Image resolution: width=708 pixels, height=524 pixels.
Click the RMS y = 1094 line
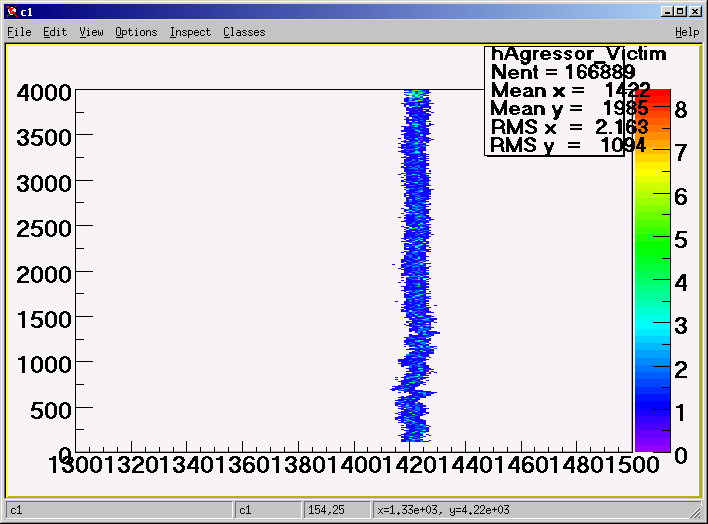[x=568, y=146]
